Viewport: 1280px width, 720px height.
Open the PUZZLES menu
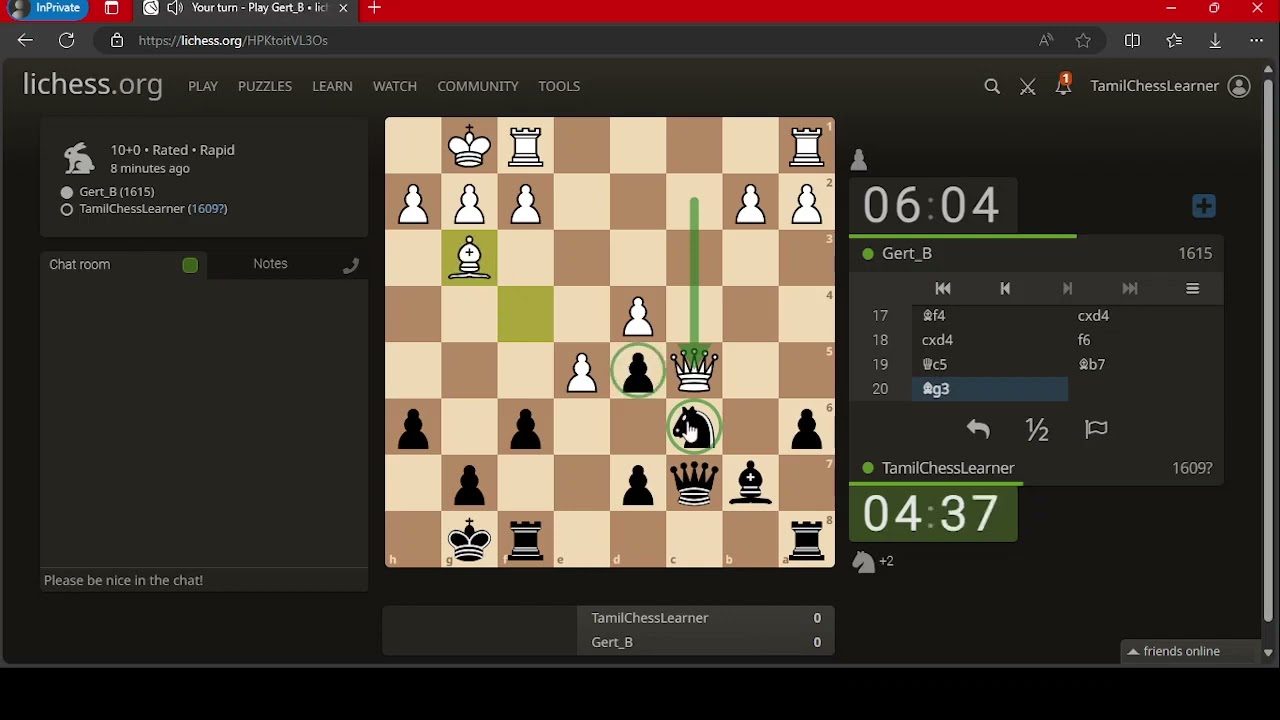(265, 86)
